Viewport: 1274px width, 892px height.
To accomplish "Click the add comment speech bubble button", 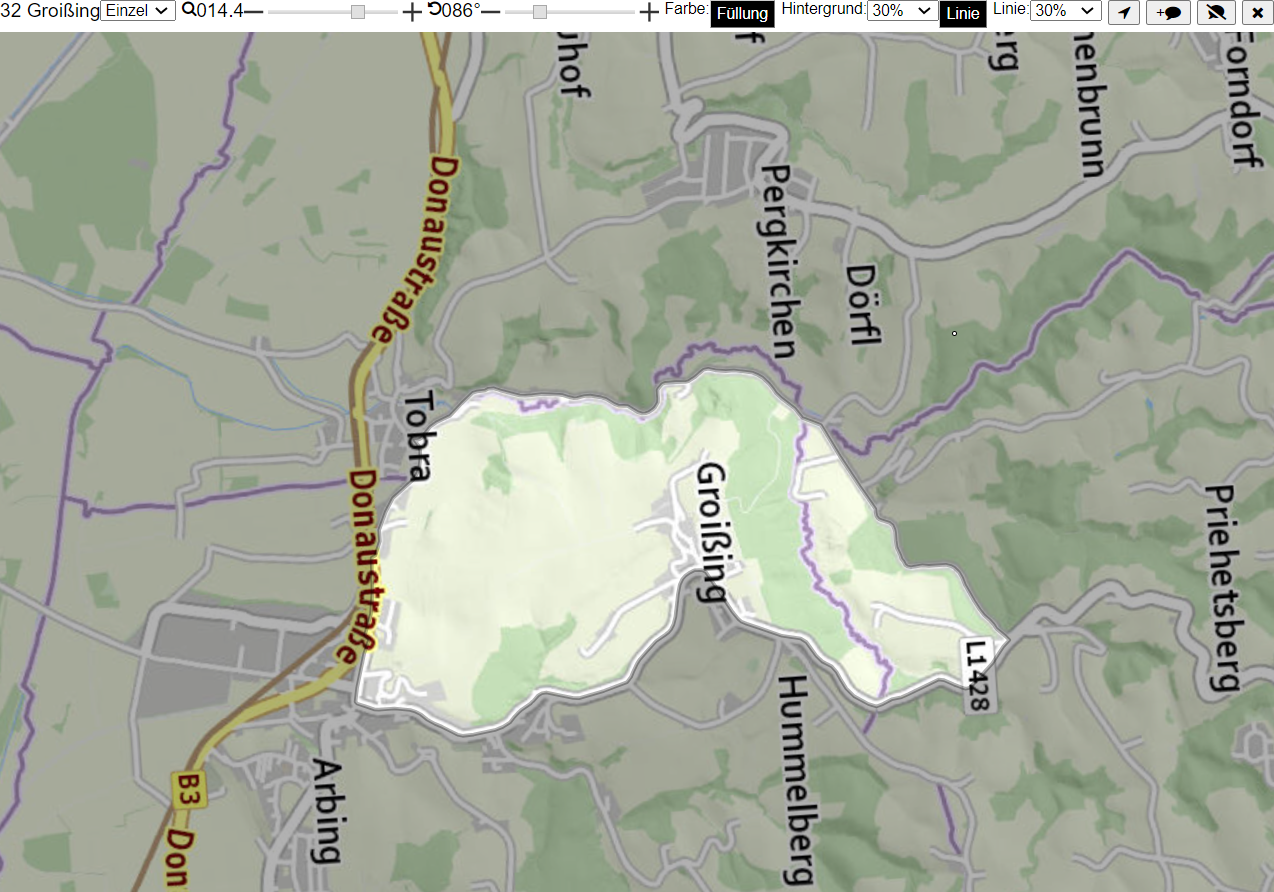I will [x=1168, y=12].
